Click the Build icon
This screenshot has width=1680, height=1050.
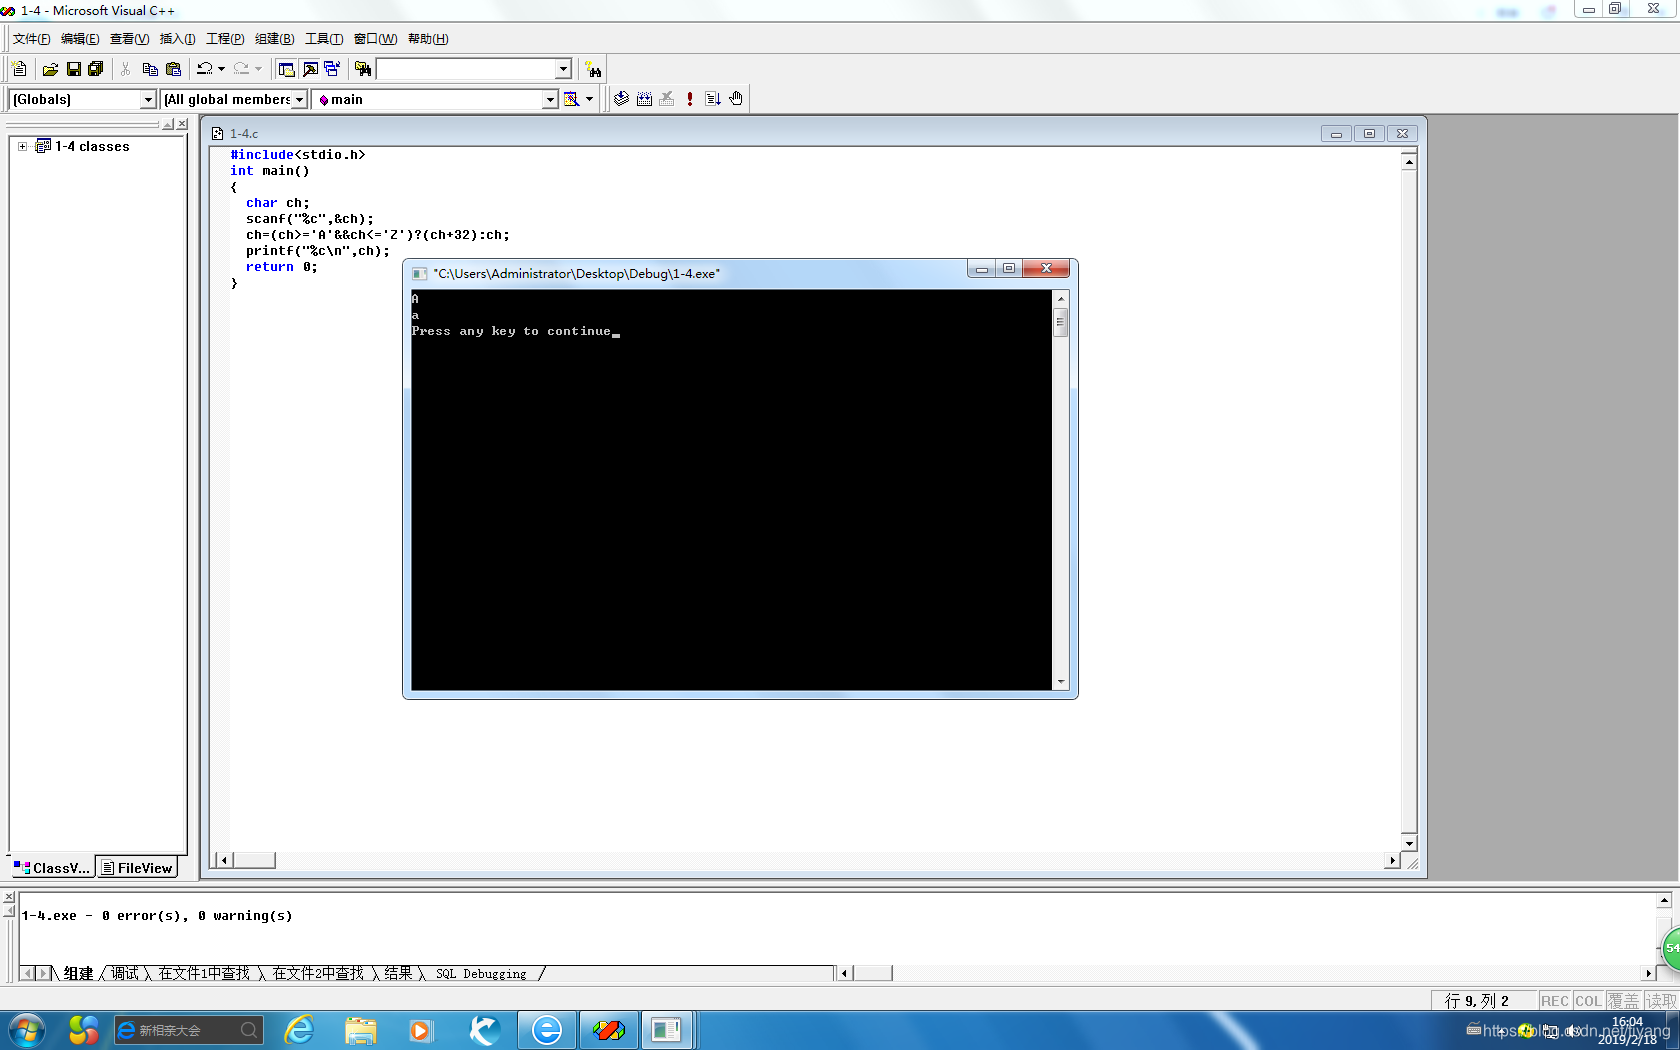coord(644,99)
